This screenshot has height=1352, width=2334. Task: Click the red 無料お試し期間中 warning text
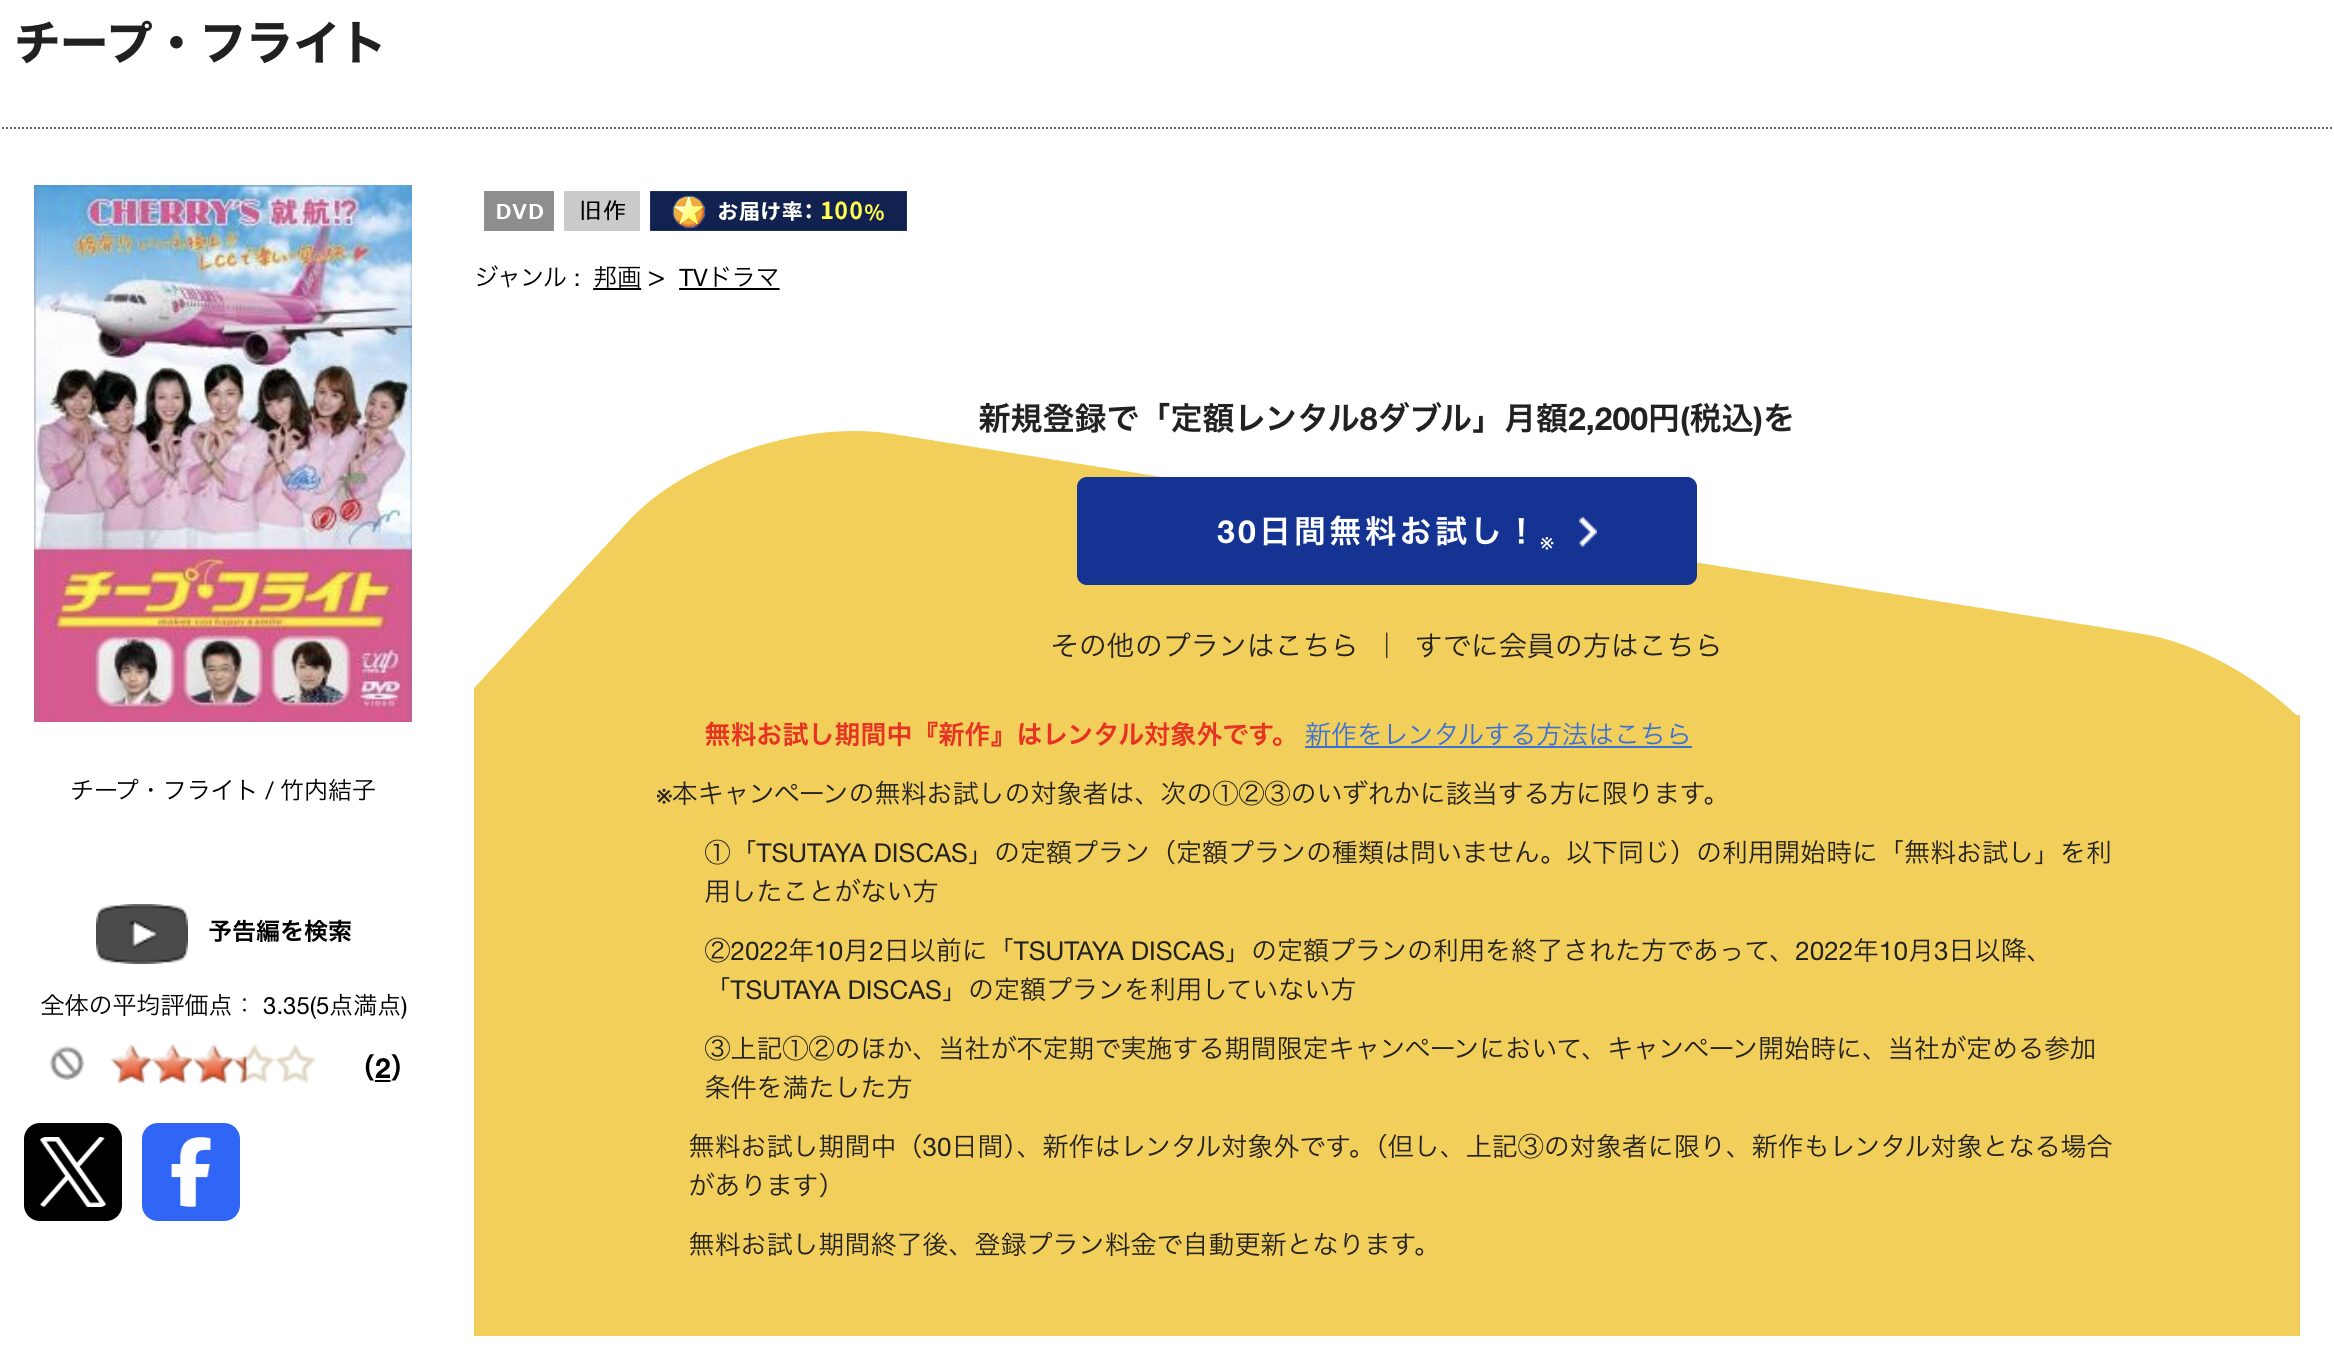998,734
